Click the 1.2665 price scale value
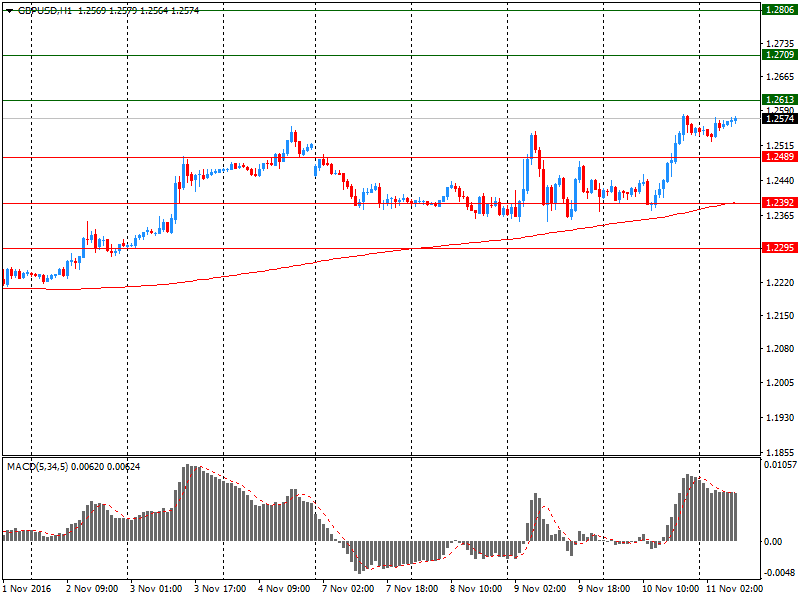 (x=780, y=77)
